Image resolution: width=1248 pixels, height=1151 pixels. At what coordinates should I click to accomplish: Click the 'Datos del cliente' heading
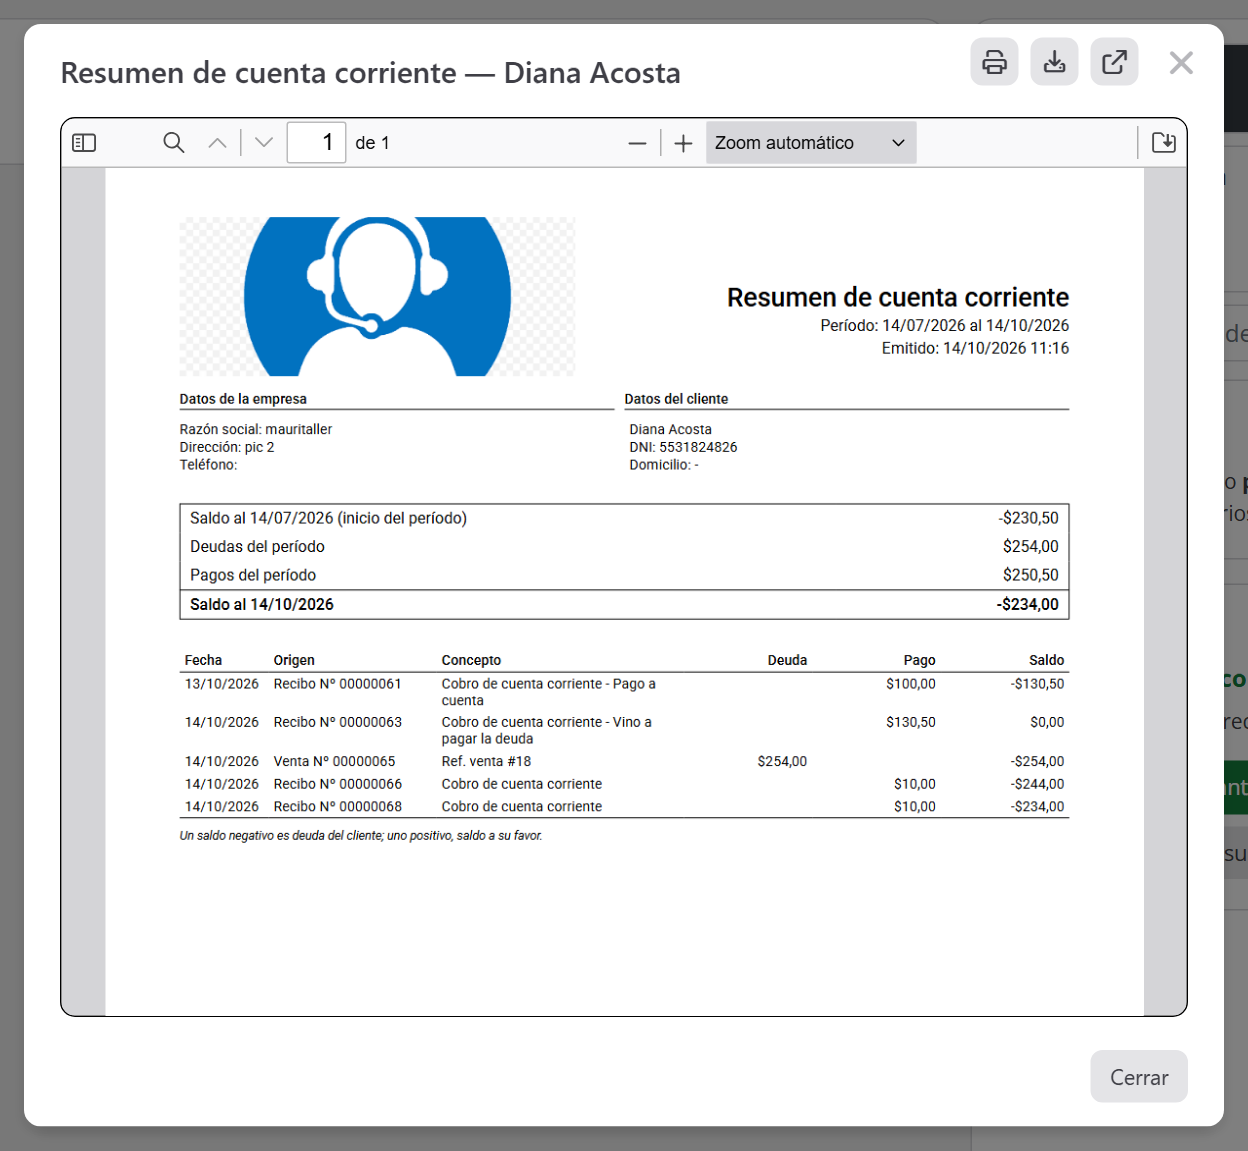[676, 399]
